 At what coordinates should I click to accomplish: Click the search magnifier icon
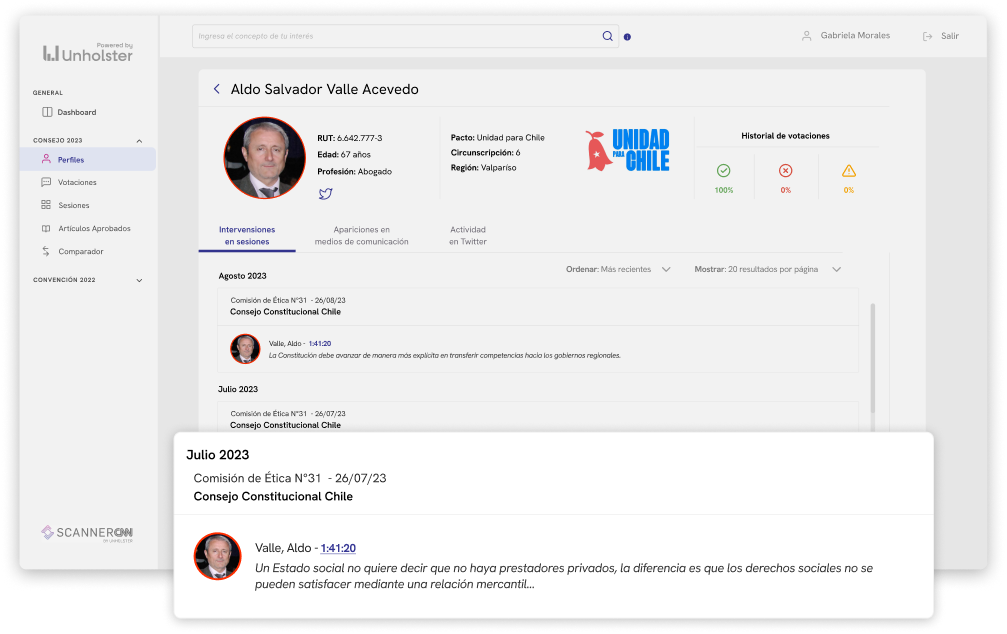pyautogui.click(x=607, y=36)
